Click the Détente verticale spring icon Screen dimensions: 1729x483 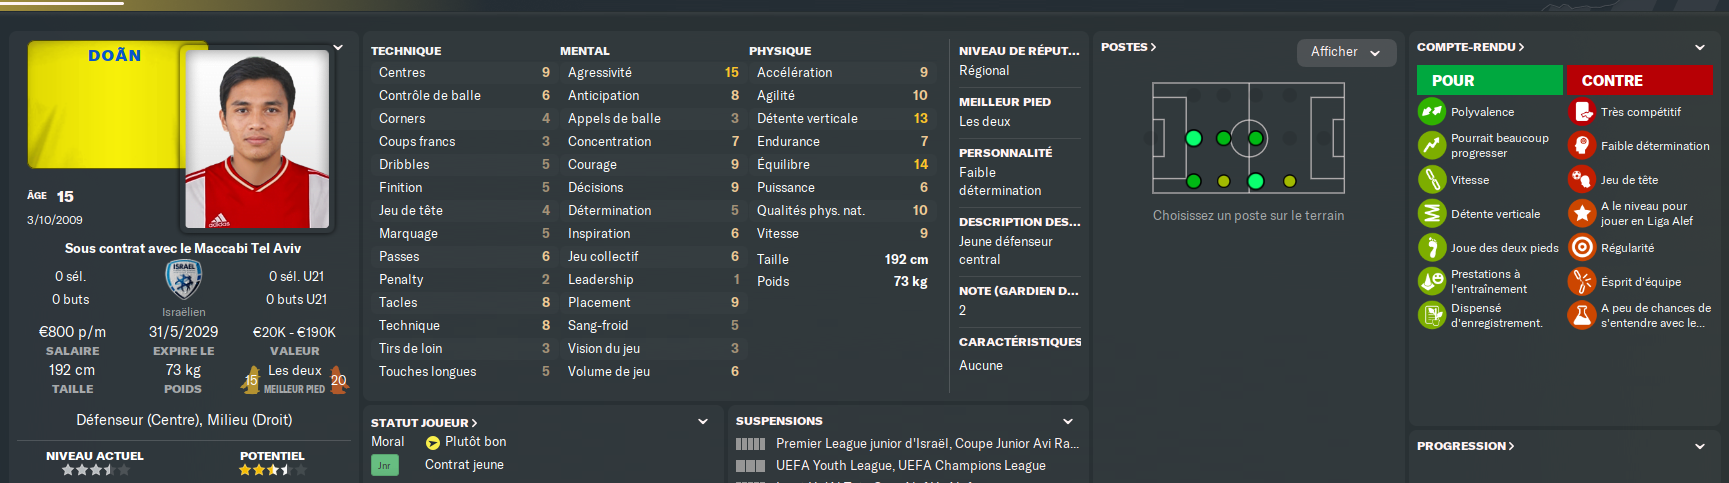coord(1432,214)
